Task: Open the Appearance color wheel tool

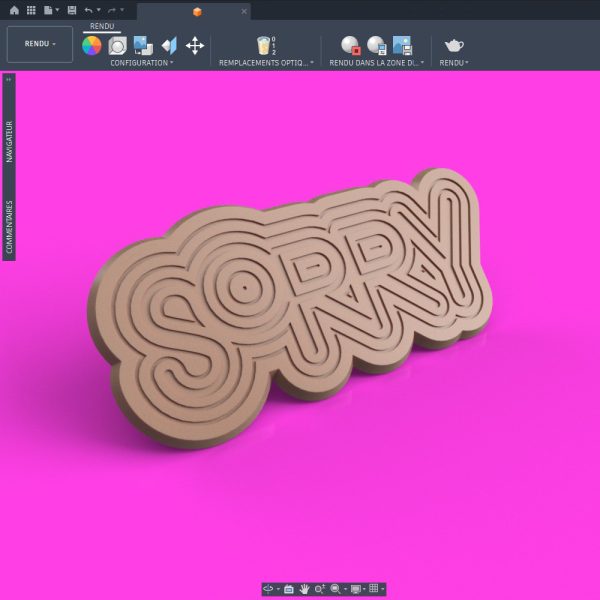Action: click(x=92, y=46)
